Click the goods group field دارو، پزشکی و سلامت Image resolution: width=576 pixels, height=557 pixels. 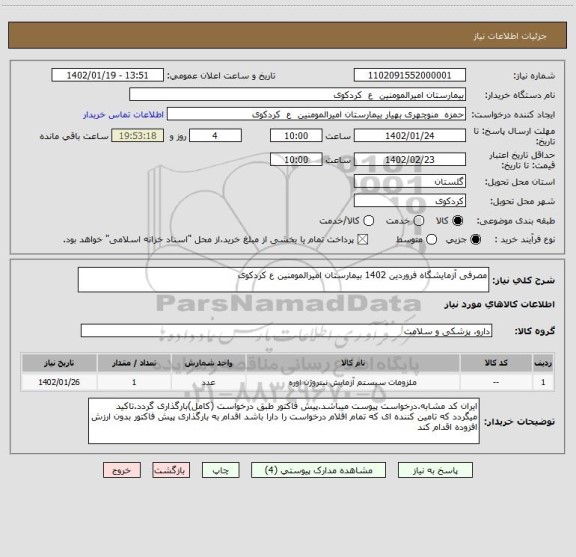click(x=286, y=331)
